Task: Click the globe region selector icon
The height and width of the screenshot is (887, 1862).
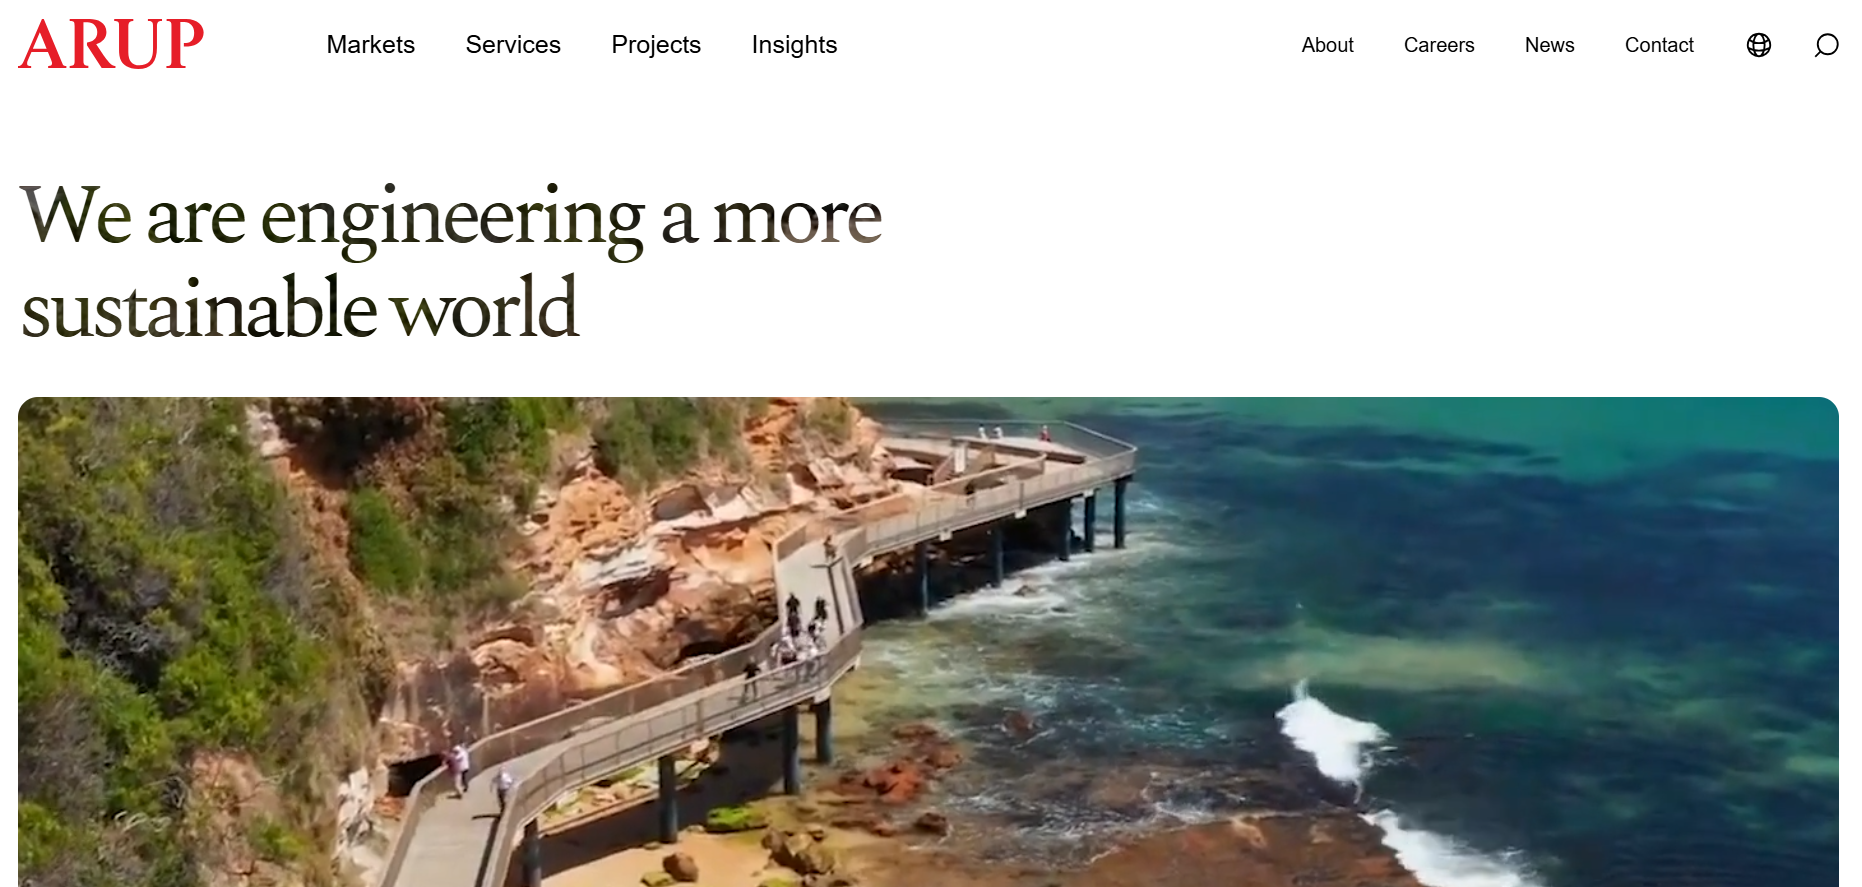Action: tap(1759, 45)
